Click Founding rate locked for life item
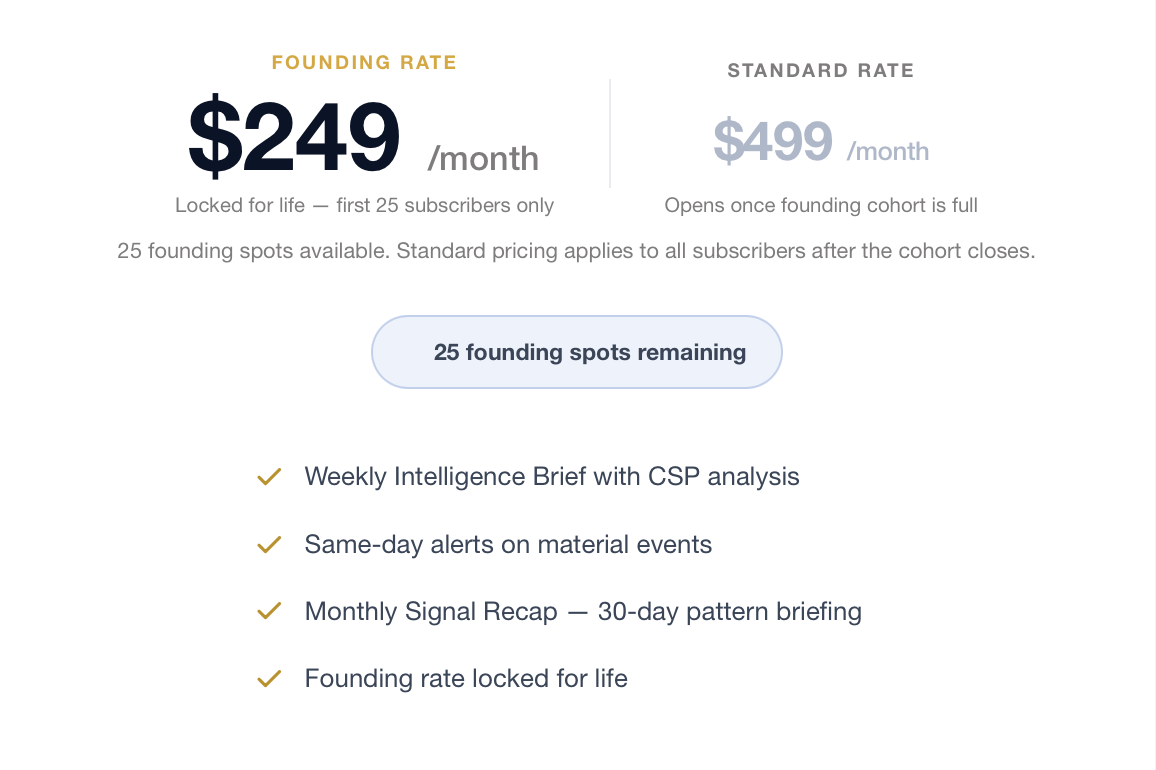 466,679
